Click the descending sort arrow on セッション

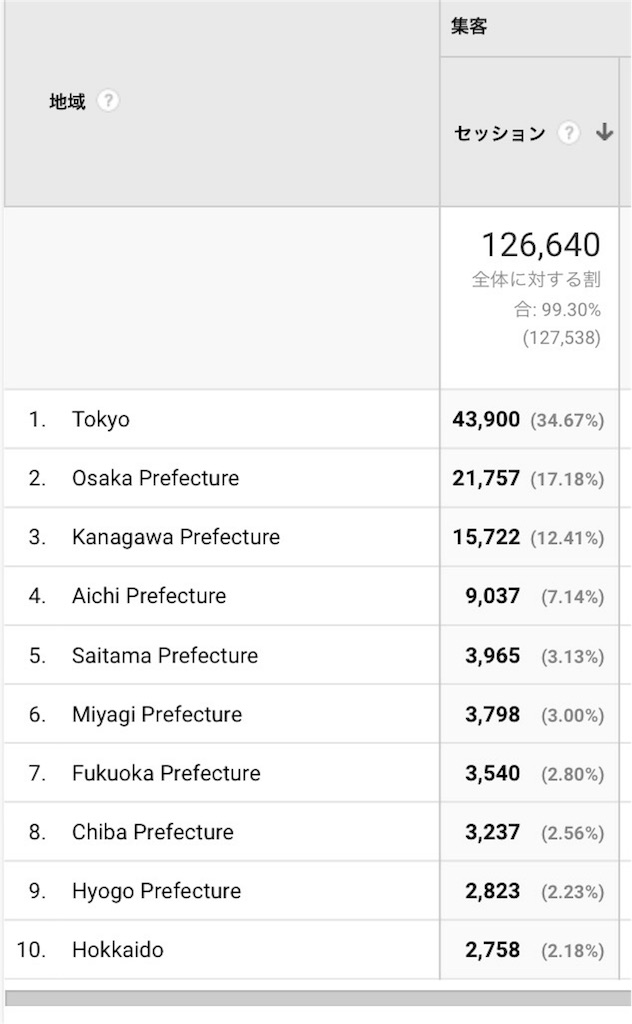[x=604, y=133]
